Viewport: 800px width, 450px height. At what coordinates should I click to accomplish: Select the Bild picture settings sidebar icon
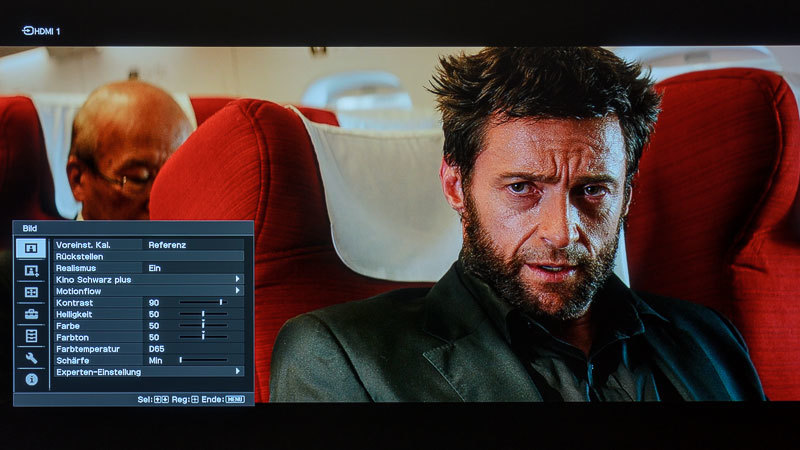pyautogui.click(x=31, y=248)
